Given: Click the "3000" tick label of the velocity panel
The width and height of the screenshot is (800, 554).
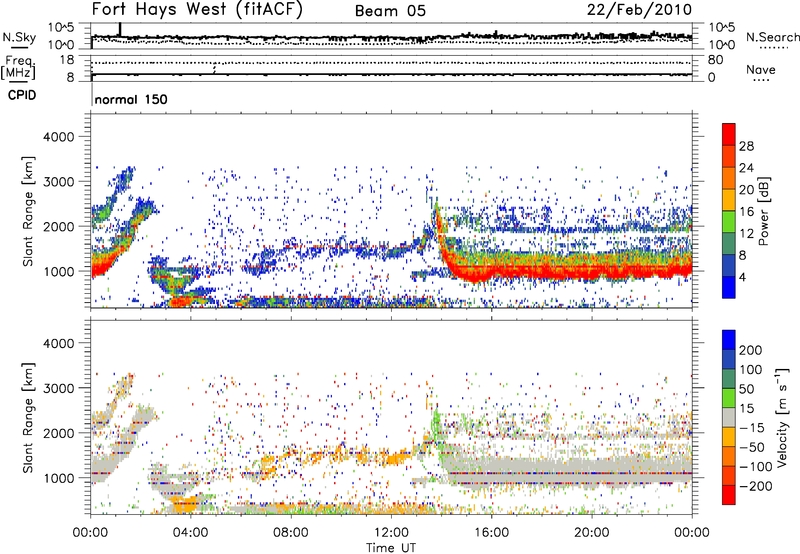Looking at the screenshot, I should pos(58,388).
